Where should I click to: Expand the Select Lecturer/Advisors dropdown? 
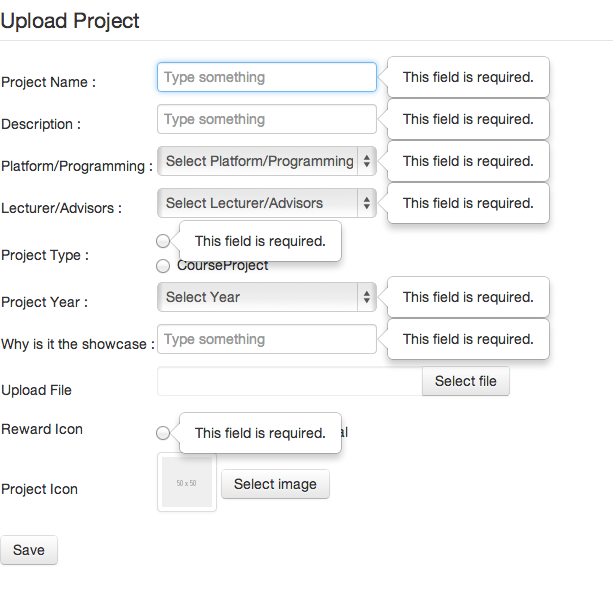[266, 203]
